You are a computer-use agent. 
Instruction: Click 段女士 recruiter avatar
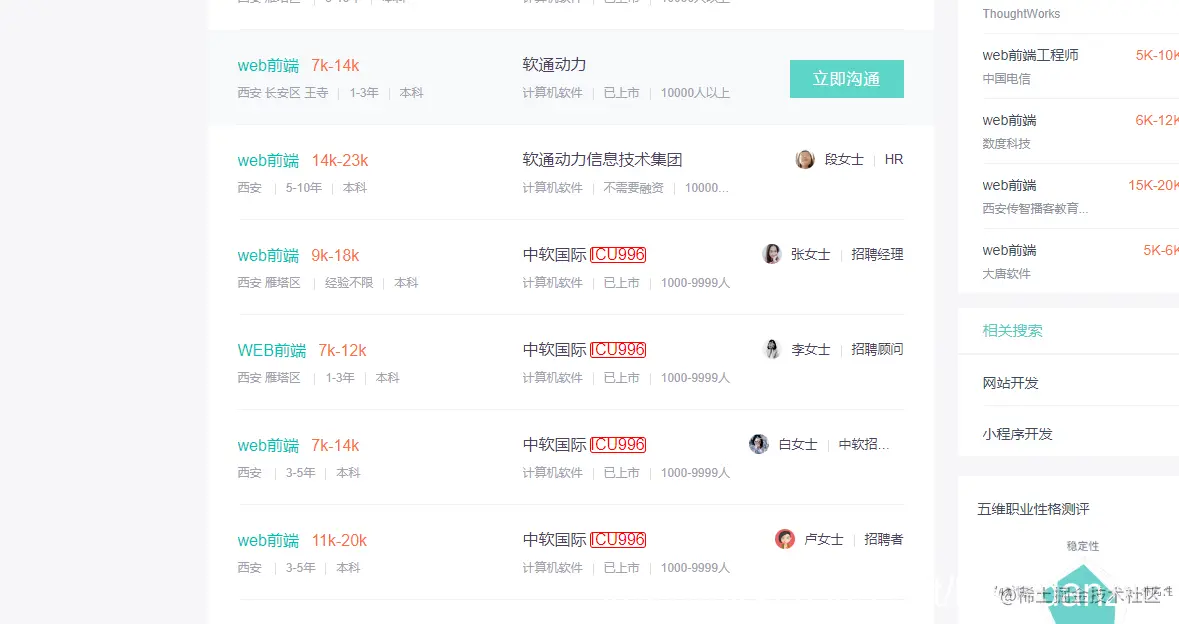pyautogui.click(x=805, y=159)
